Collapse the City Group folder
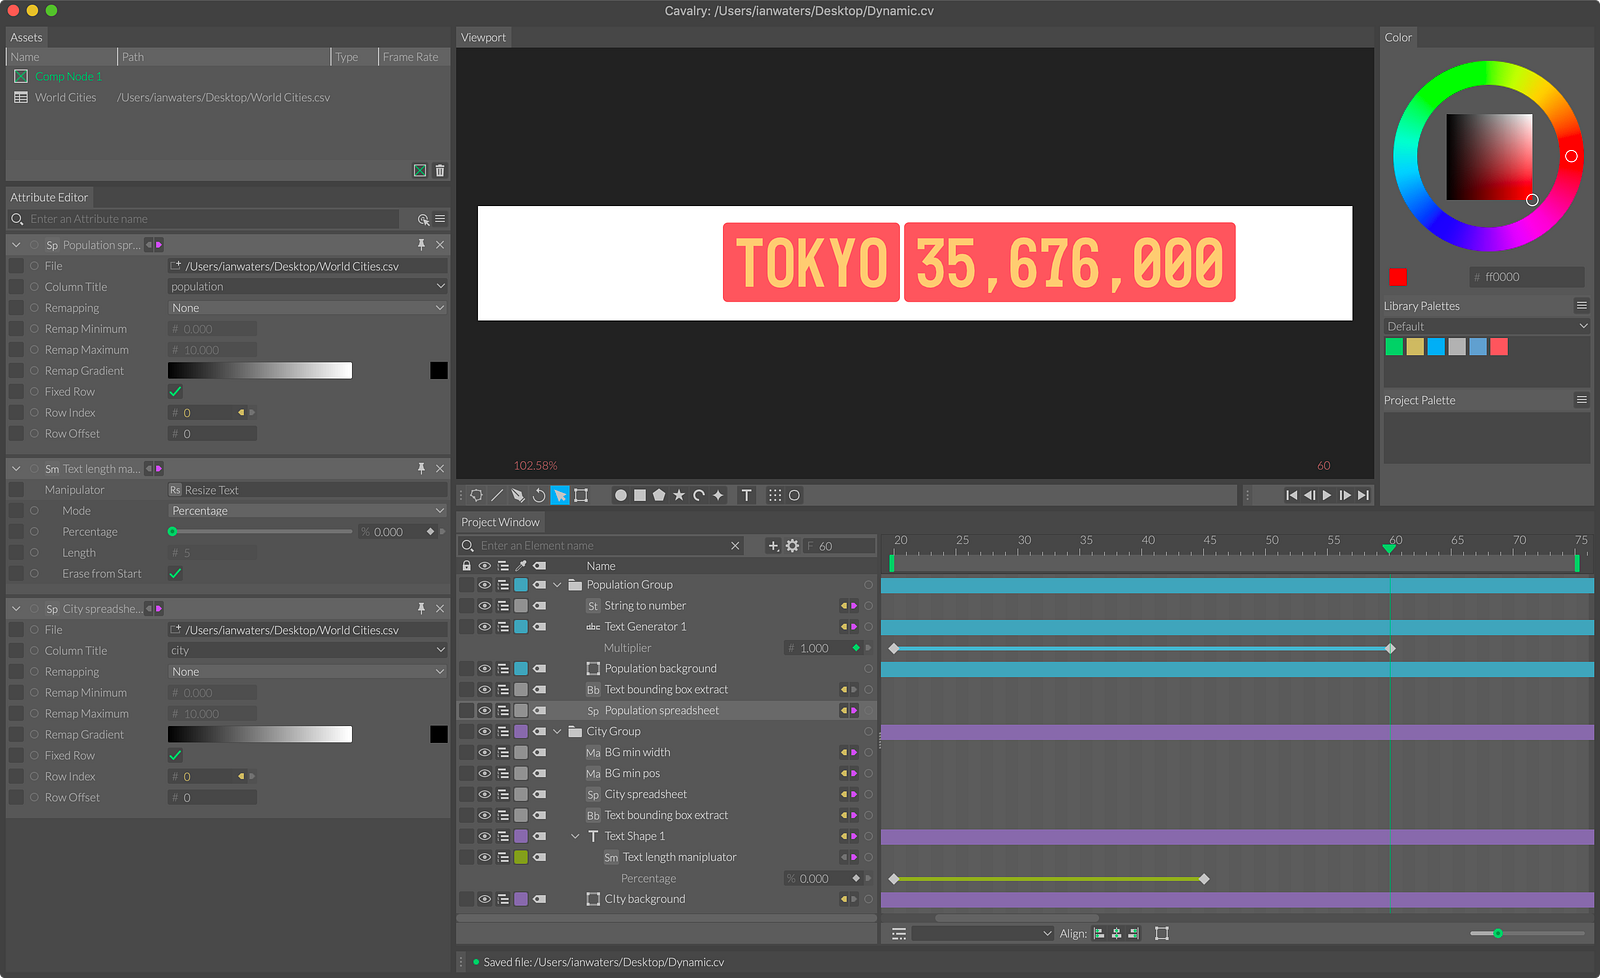Screen dimensions: 1600x978 pyautogui.click(x=557, y=732)
